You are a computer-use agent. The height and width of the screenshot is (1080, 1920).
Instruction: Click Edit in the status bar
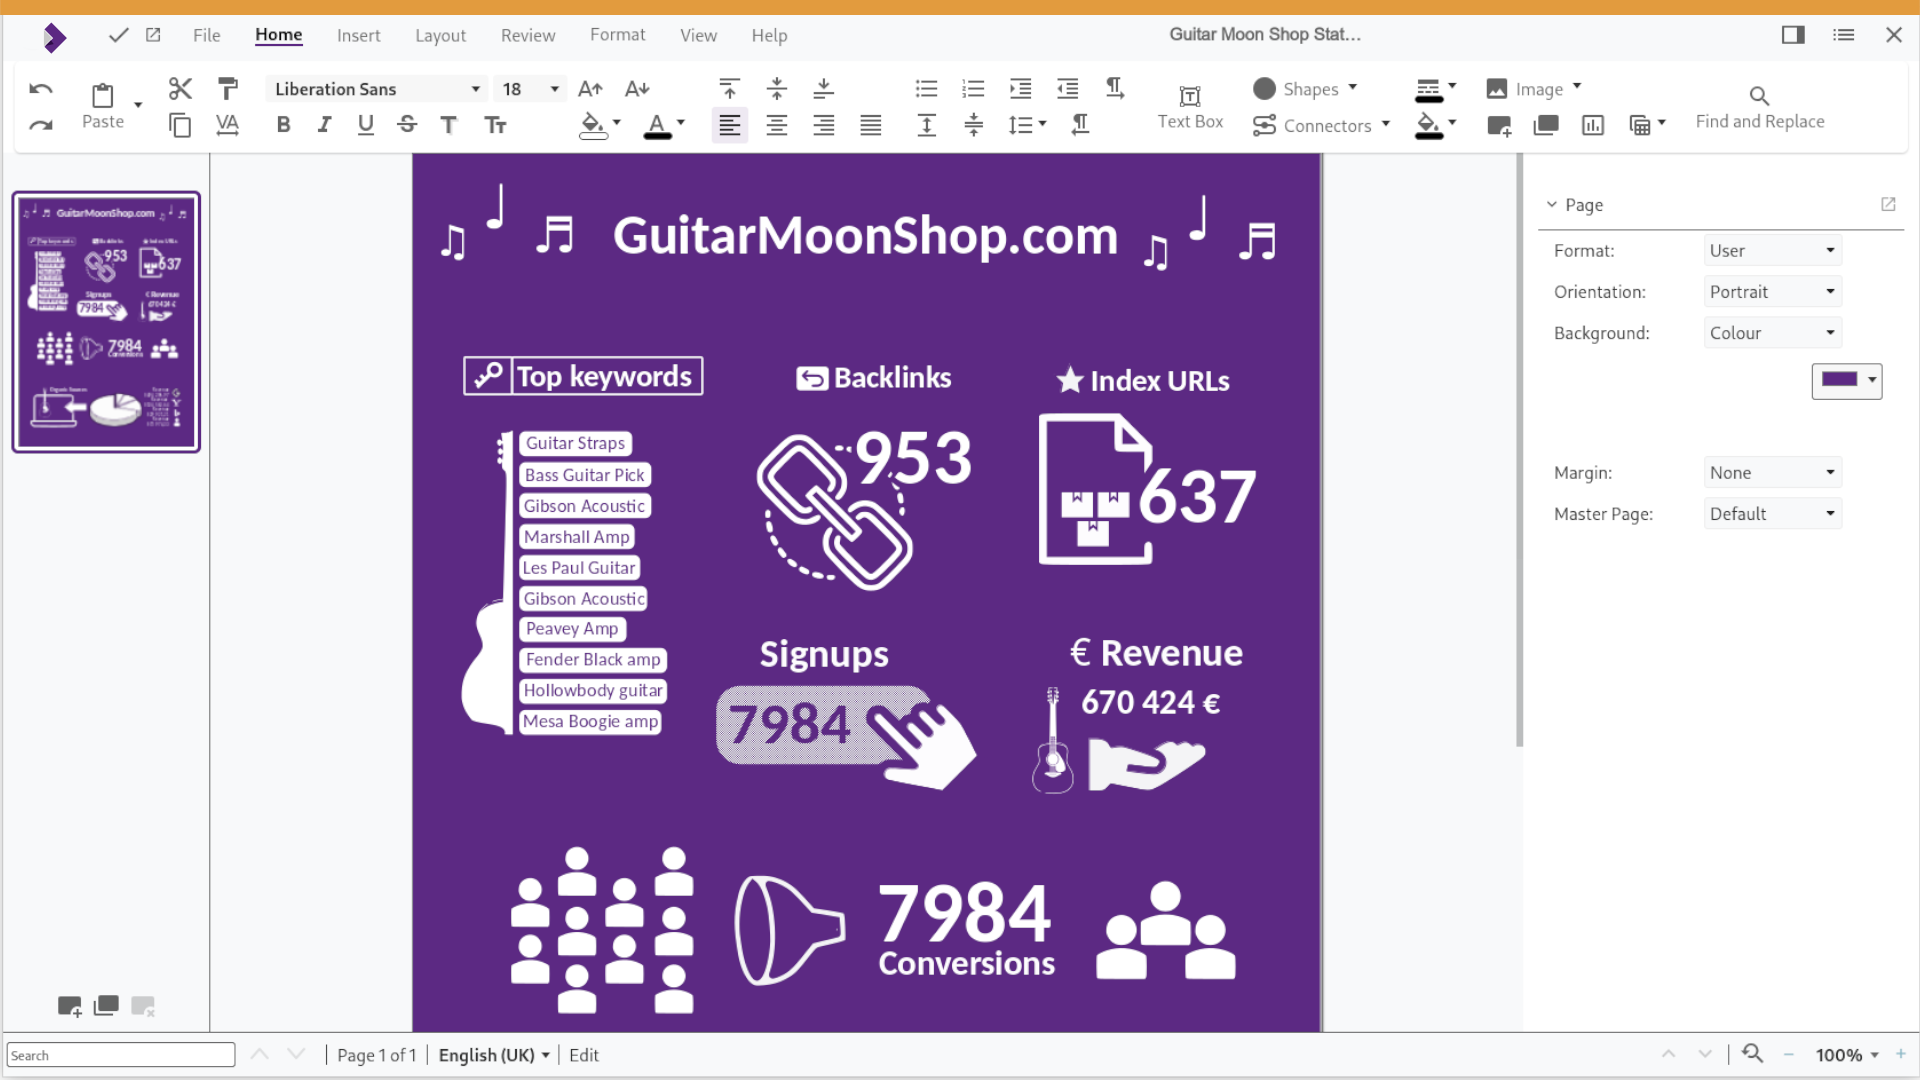[584, 1054]
